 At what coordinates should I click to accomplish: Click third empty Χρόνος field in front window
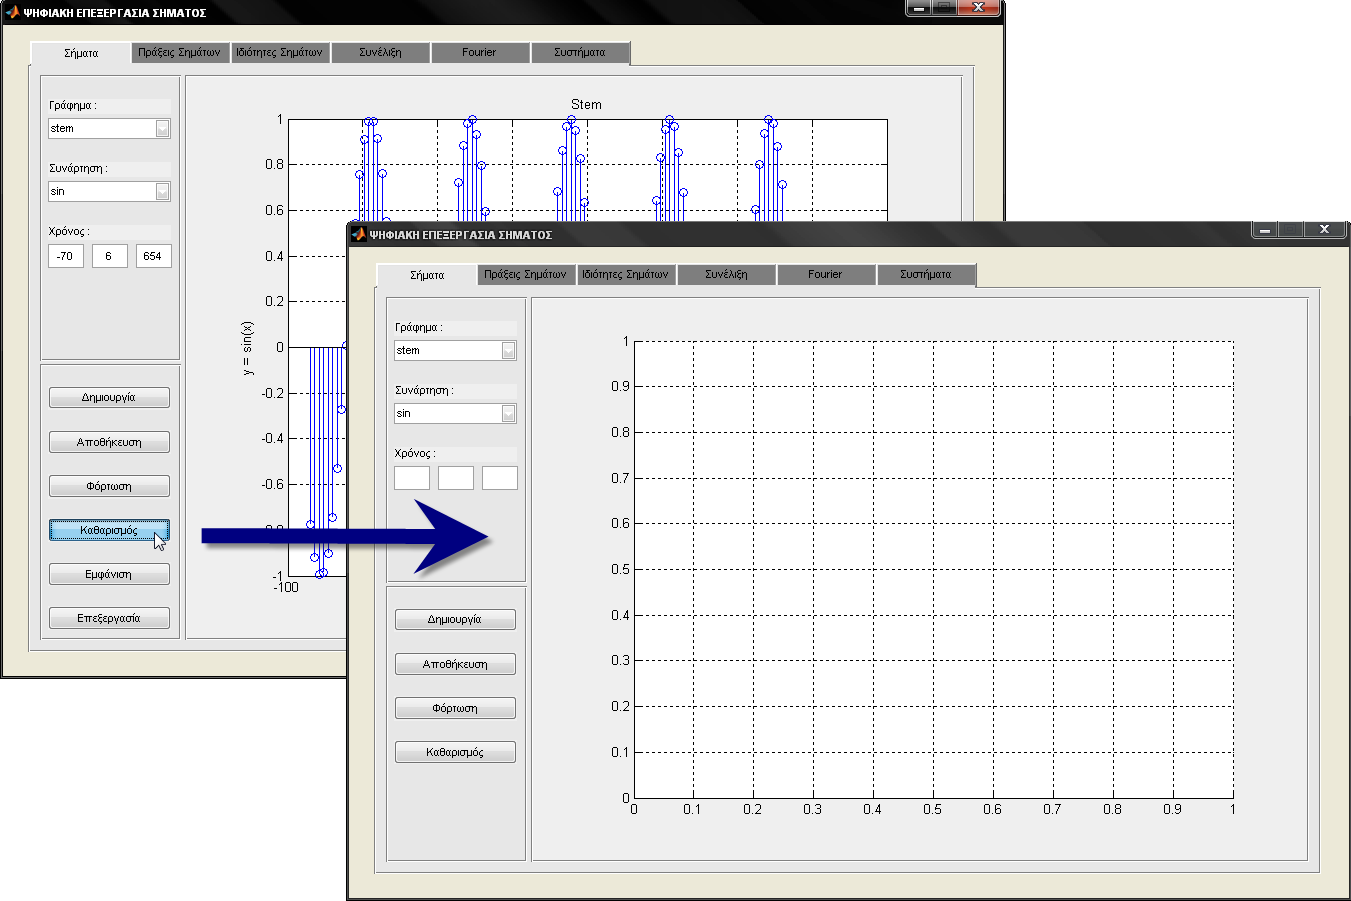(500, 478)
